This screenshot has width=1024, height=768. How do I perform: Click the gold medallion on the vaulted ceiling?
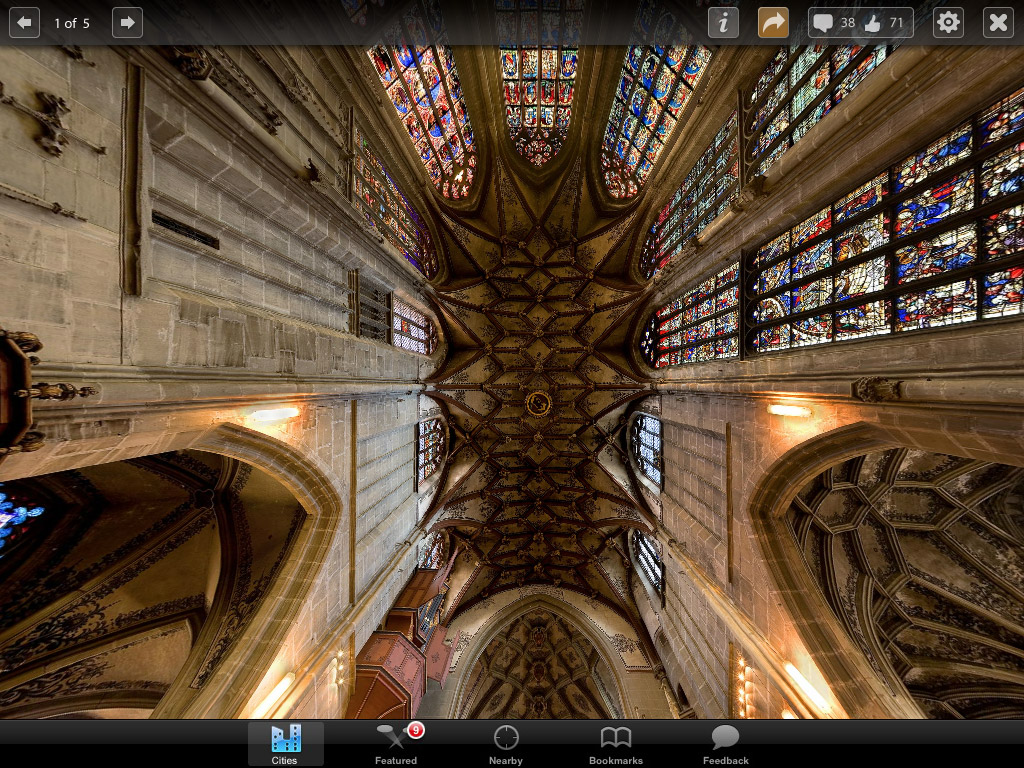point(538,403)
